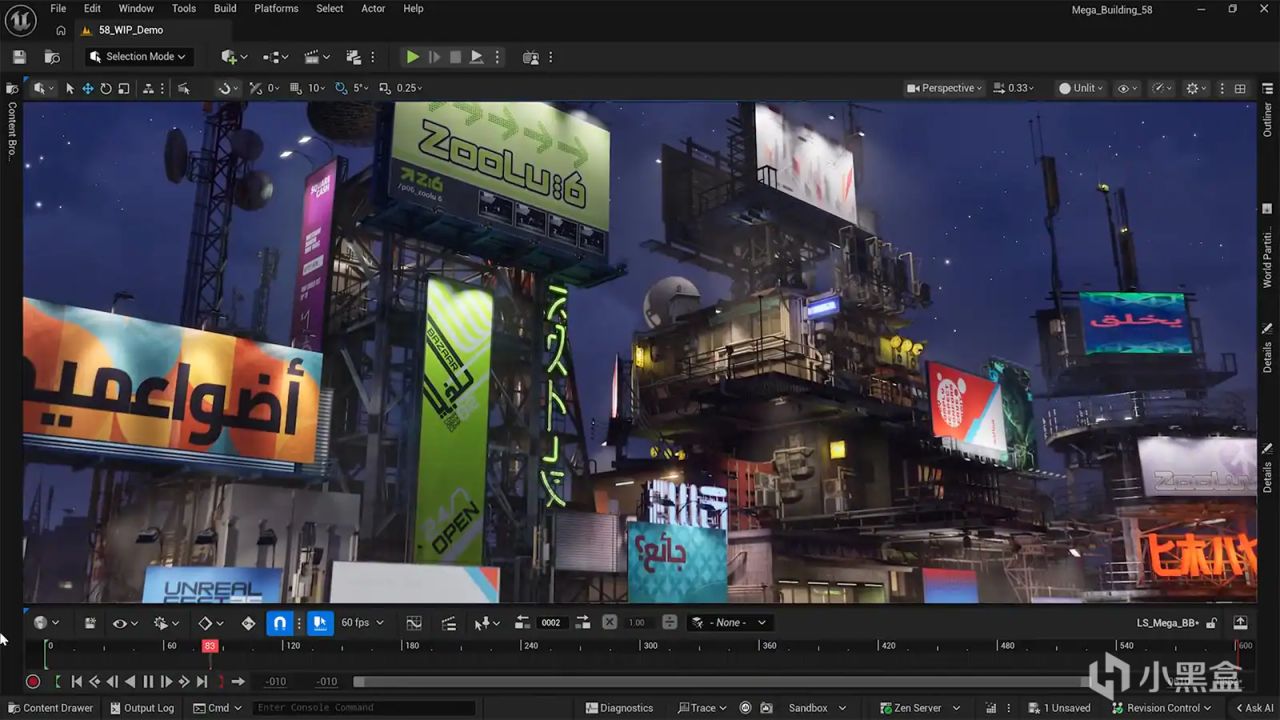Screen dimensions: 1280x720
Task: Open the None sequence camera dropdown
Action: [x=729, y=623]
